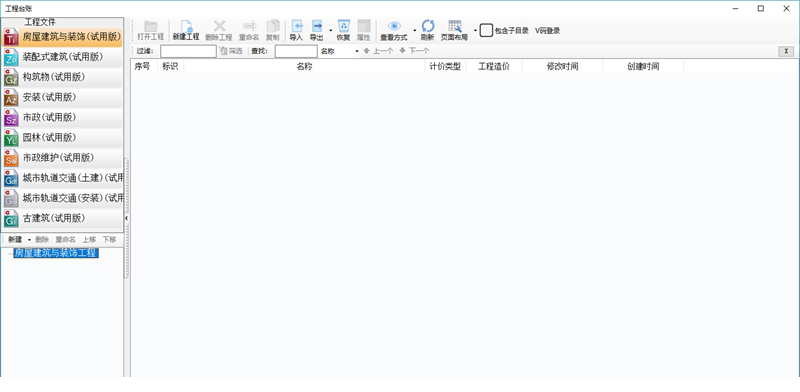This screenshot has width=800, height=392.
Task: Close the filter bar with X button
Action: (x=786, y=51)
